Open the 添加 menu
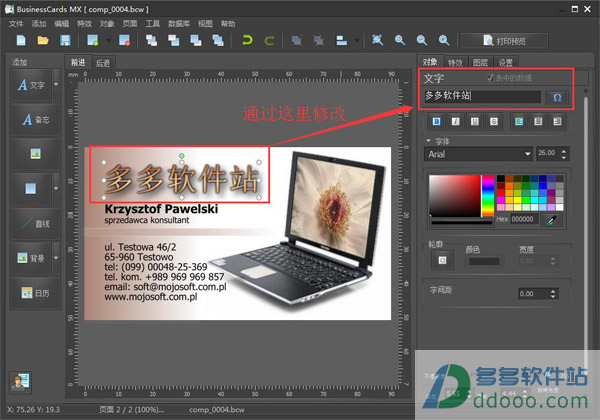This screenshot has height=420, width=600. click(39, 24)
